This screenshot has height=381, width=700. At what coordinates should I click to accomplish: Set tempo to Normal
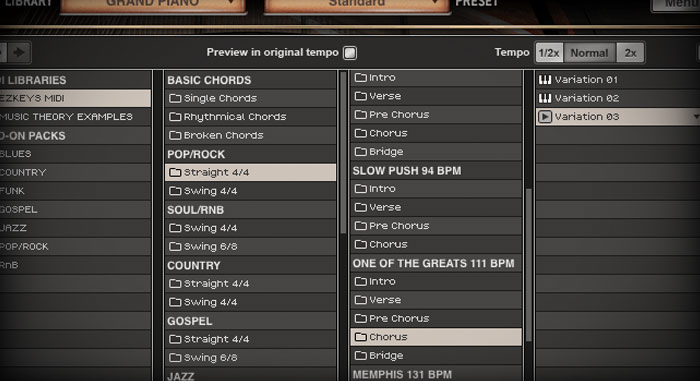589,53
